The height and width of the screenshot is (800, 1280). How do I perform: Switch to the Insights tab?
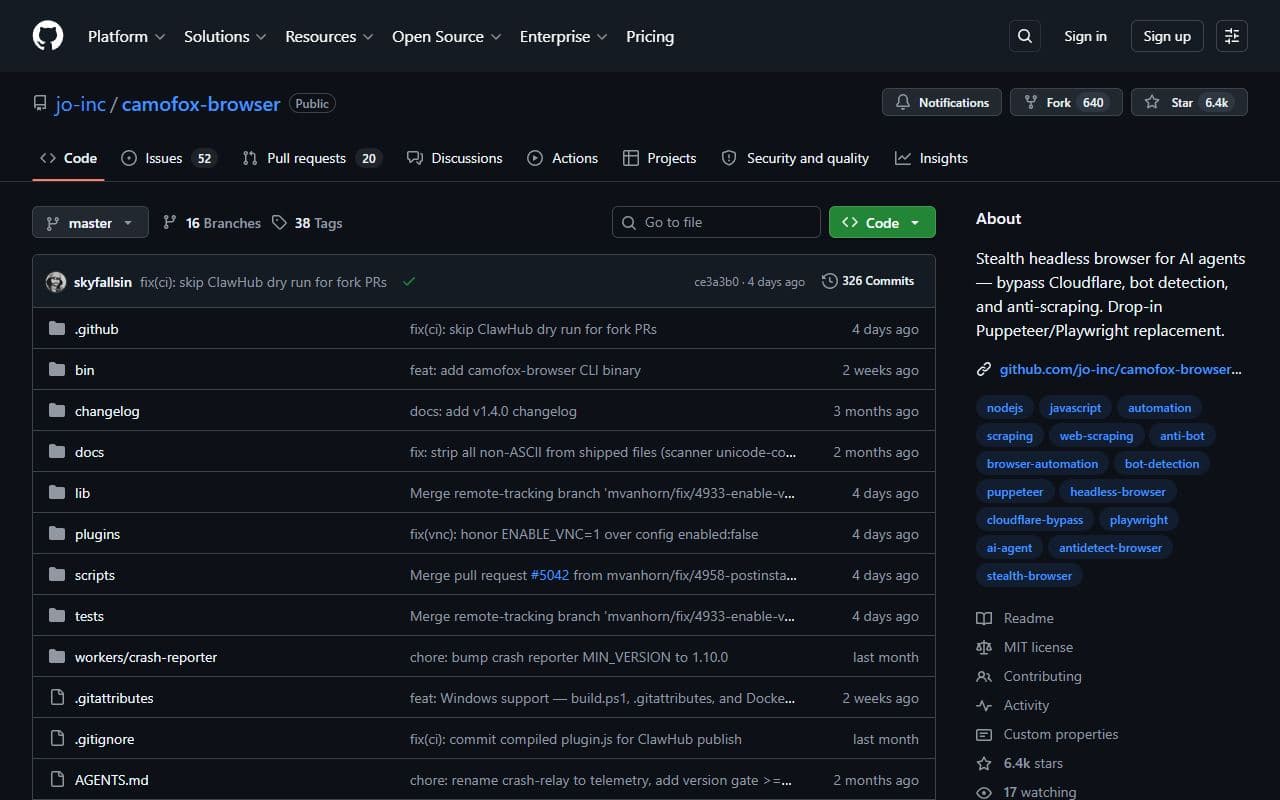tap(931, 158)
